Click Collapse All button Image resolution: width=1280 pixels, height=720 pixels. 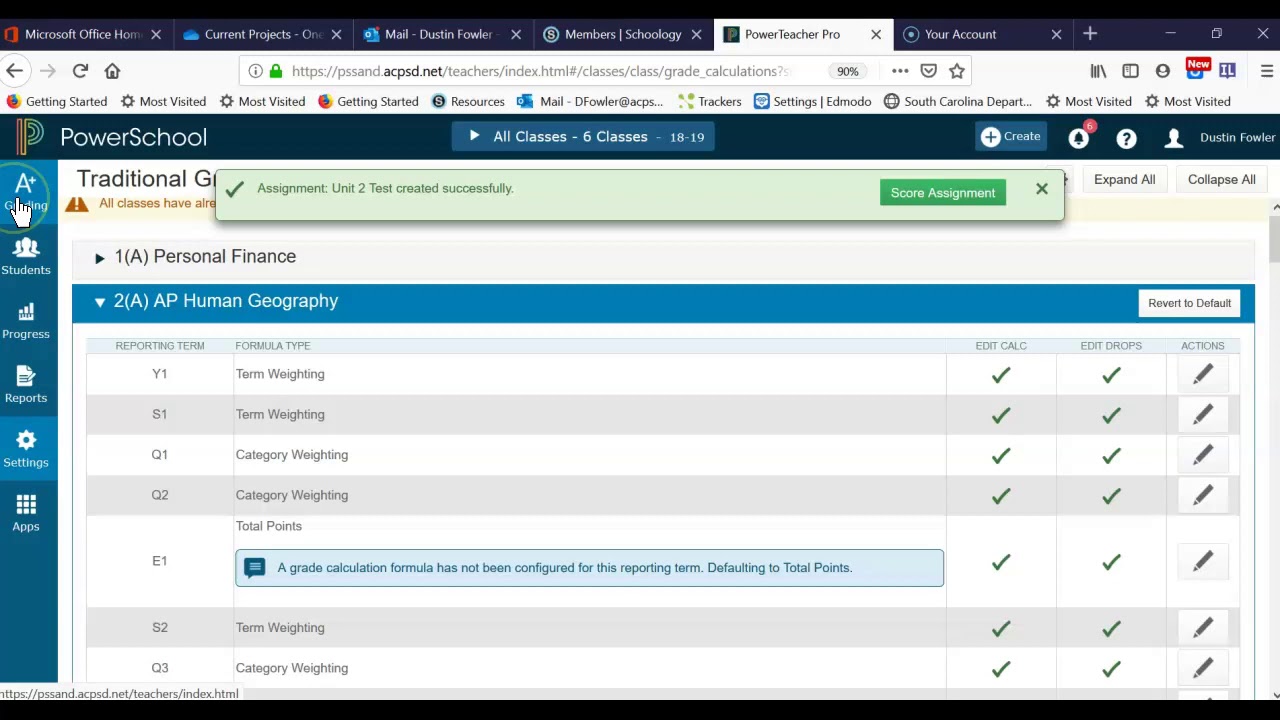pyautogui.click(x=1221, y=180)
